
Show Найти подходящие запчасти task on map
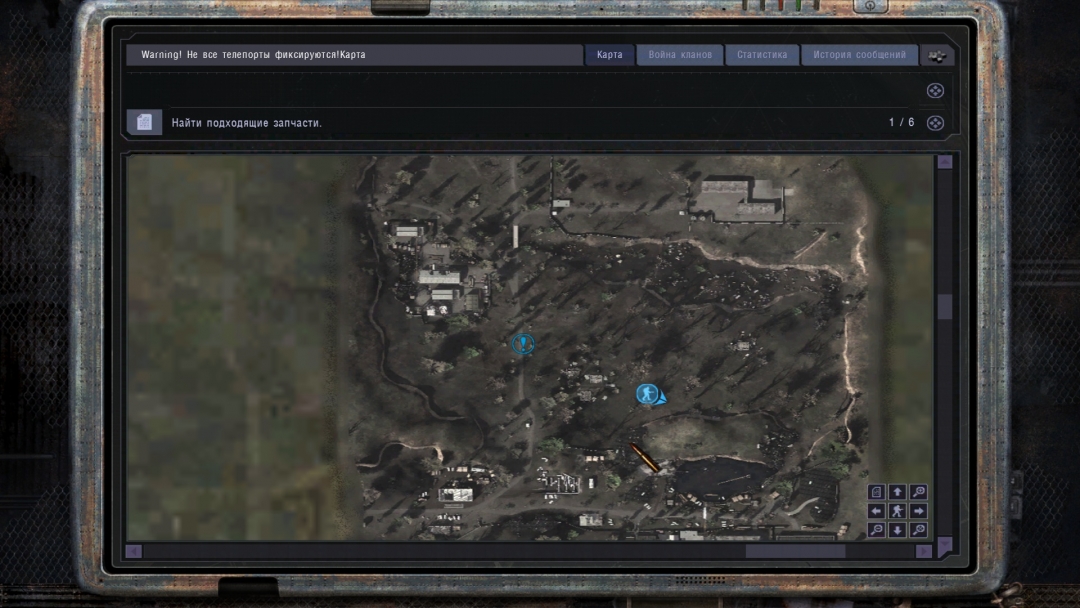[935, 123]
